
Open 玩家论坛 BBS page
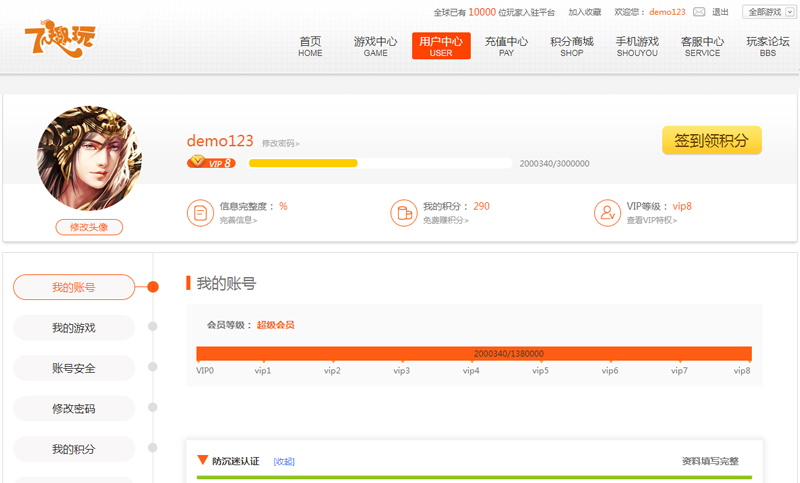click(x=768, y=46)
